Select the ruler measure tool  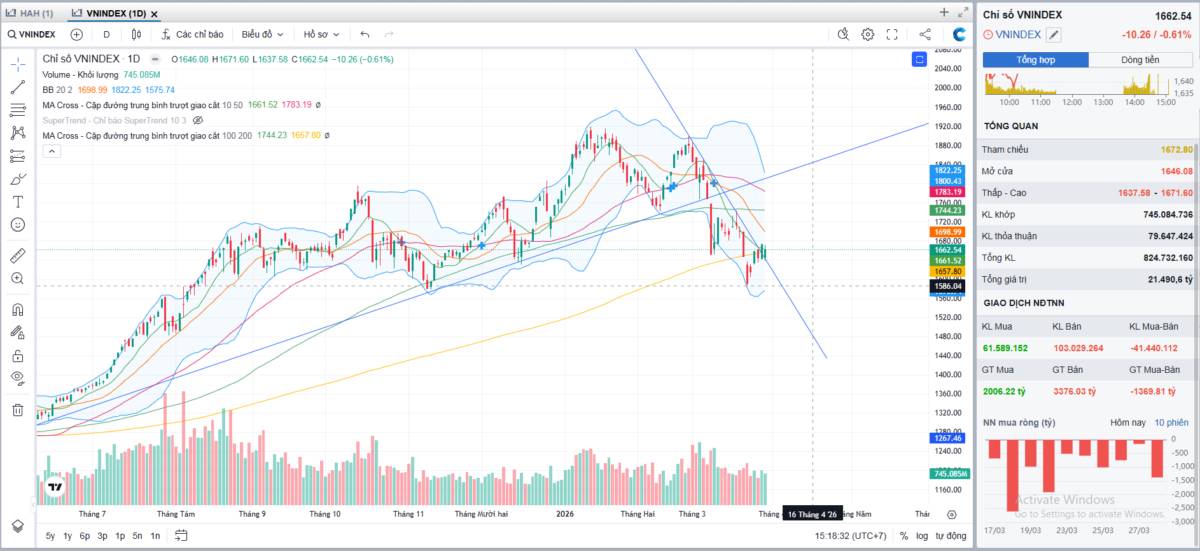[18, 255]
